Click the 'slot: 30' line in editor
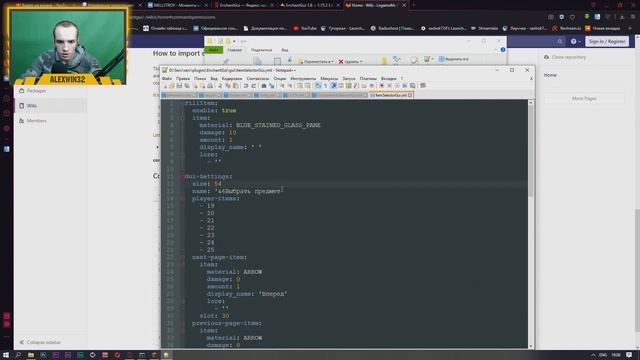Screen dimensions: 640x360 (x=214, y=316)
